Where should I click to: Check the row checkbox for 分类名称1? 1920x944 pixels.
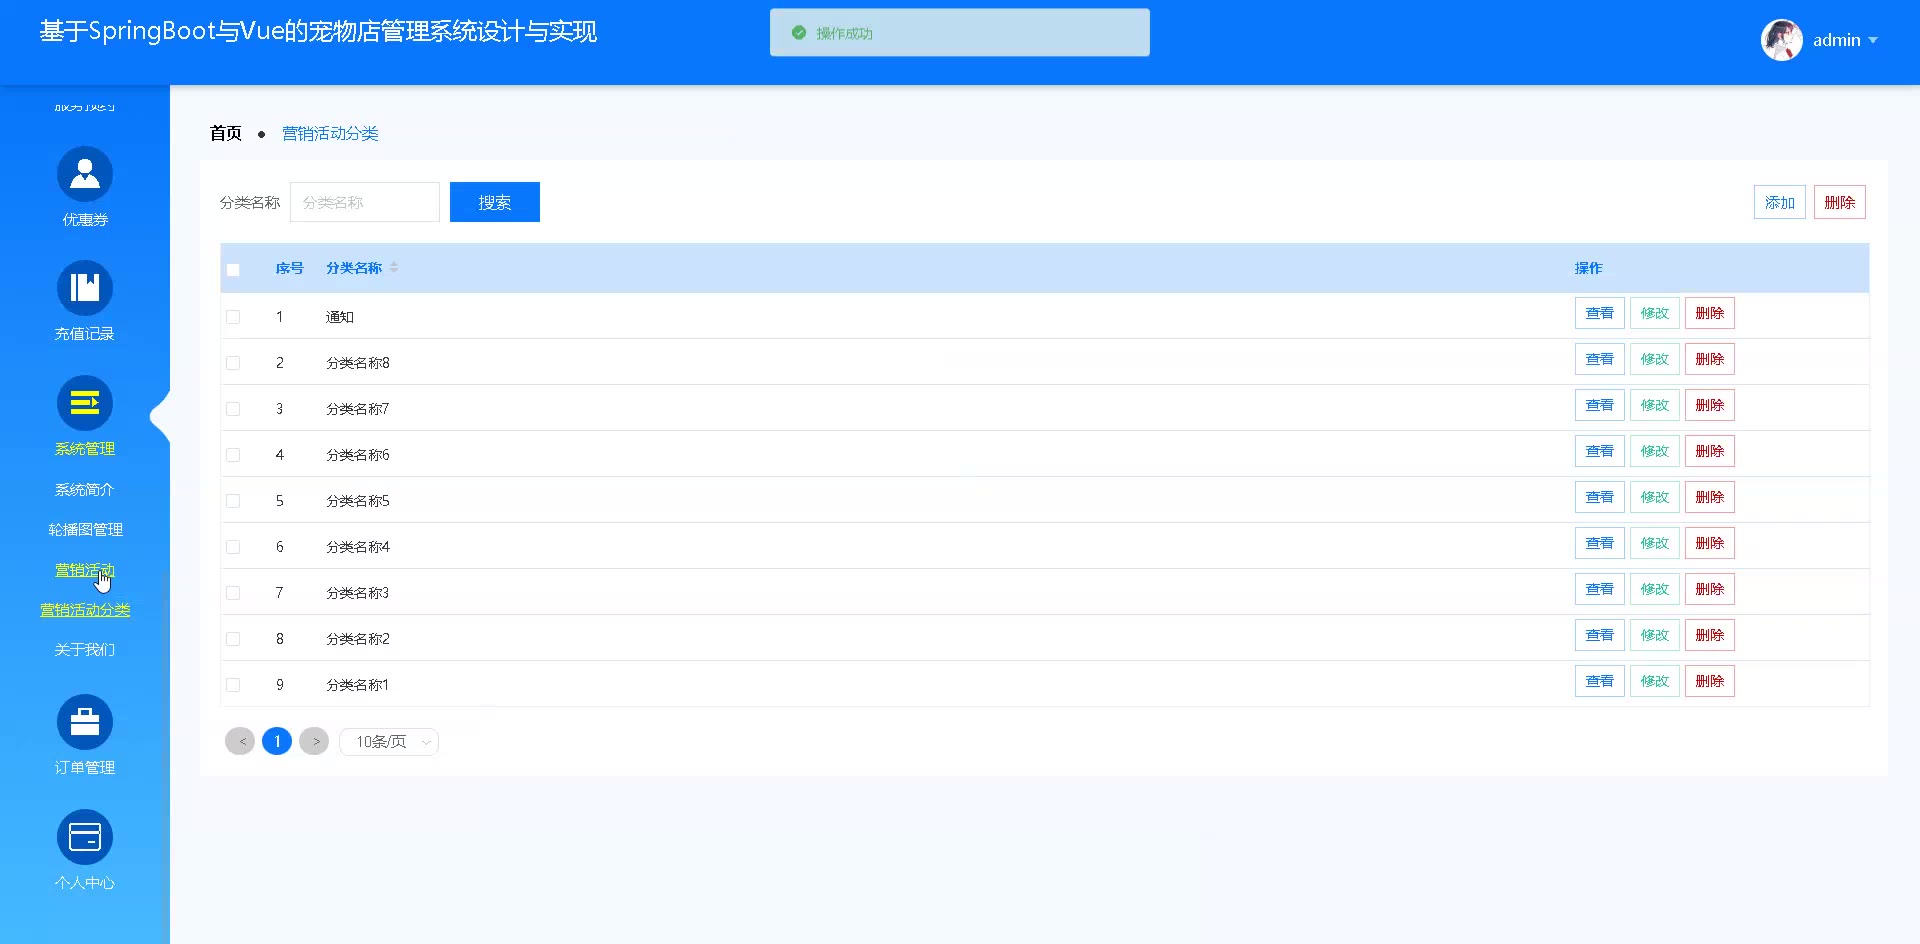coord(233,685)
